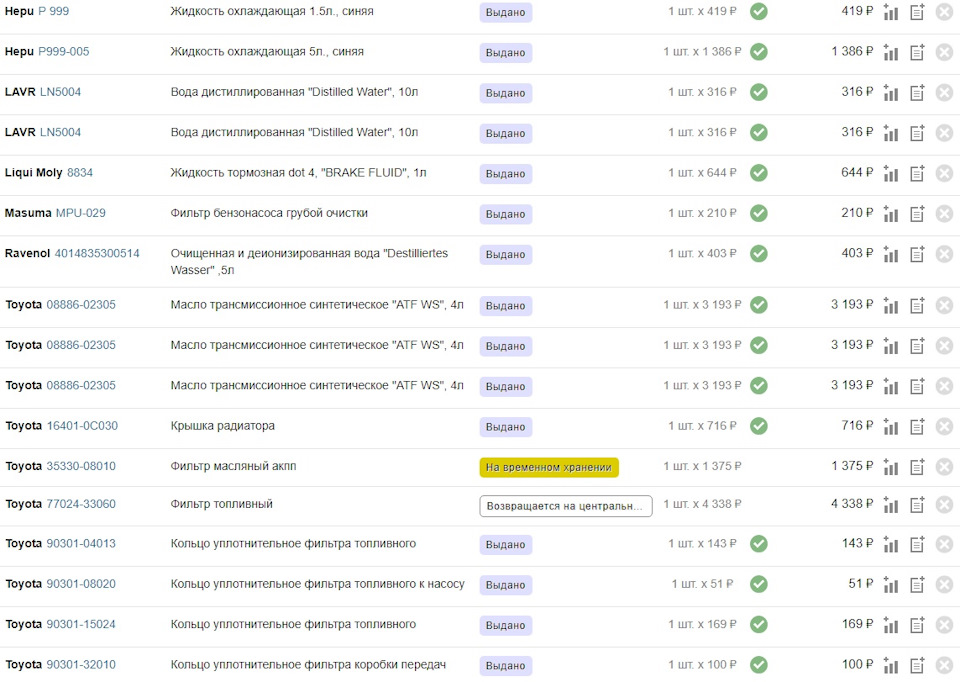Delete the Toyota 77024-33060 fuel filter row

944,505
